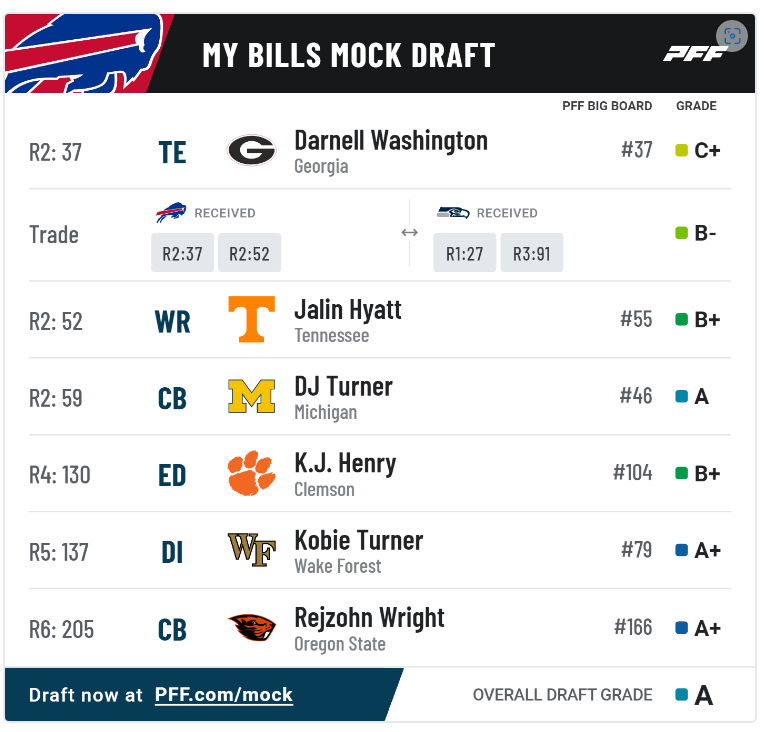Viewport: 771px width, 732px height.
Task: Click the overall draft grade A swatch
Action: point(682,695)
